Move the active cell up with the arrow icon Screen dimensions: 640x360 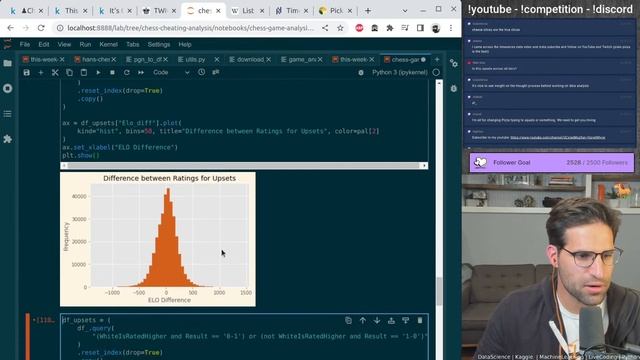pyautogui.click(x=362, y=320)
